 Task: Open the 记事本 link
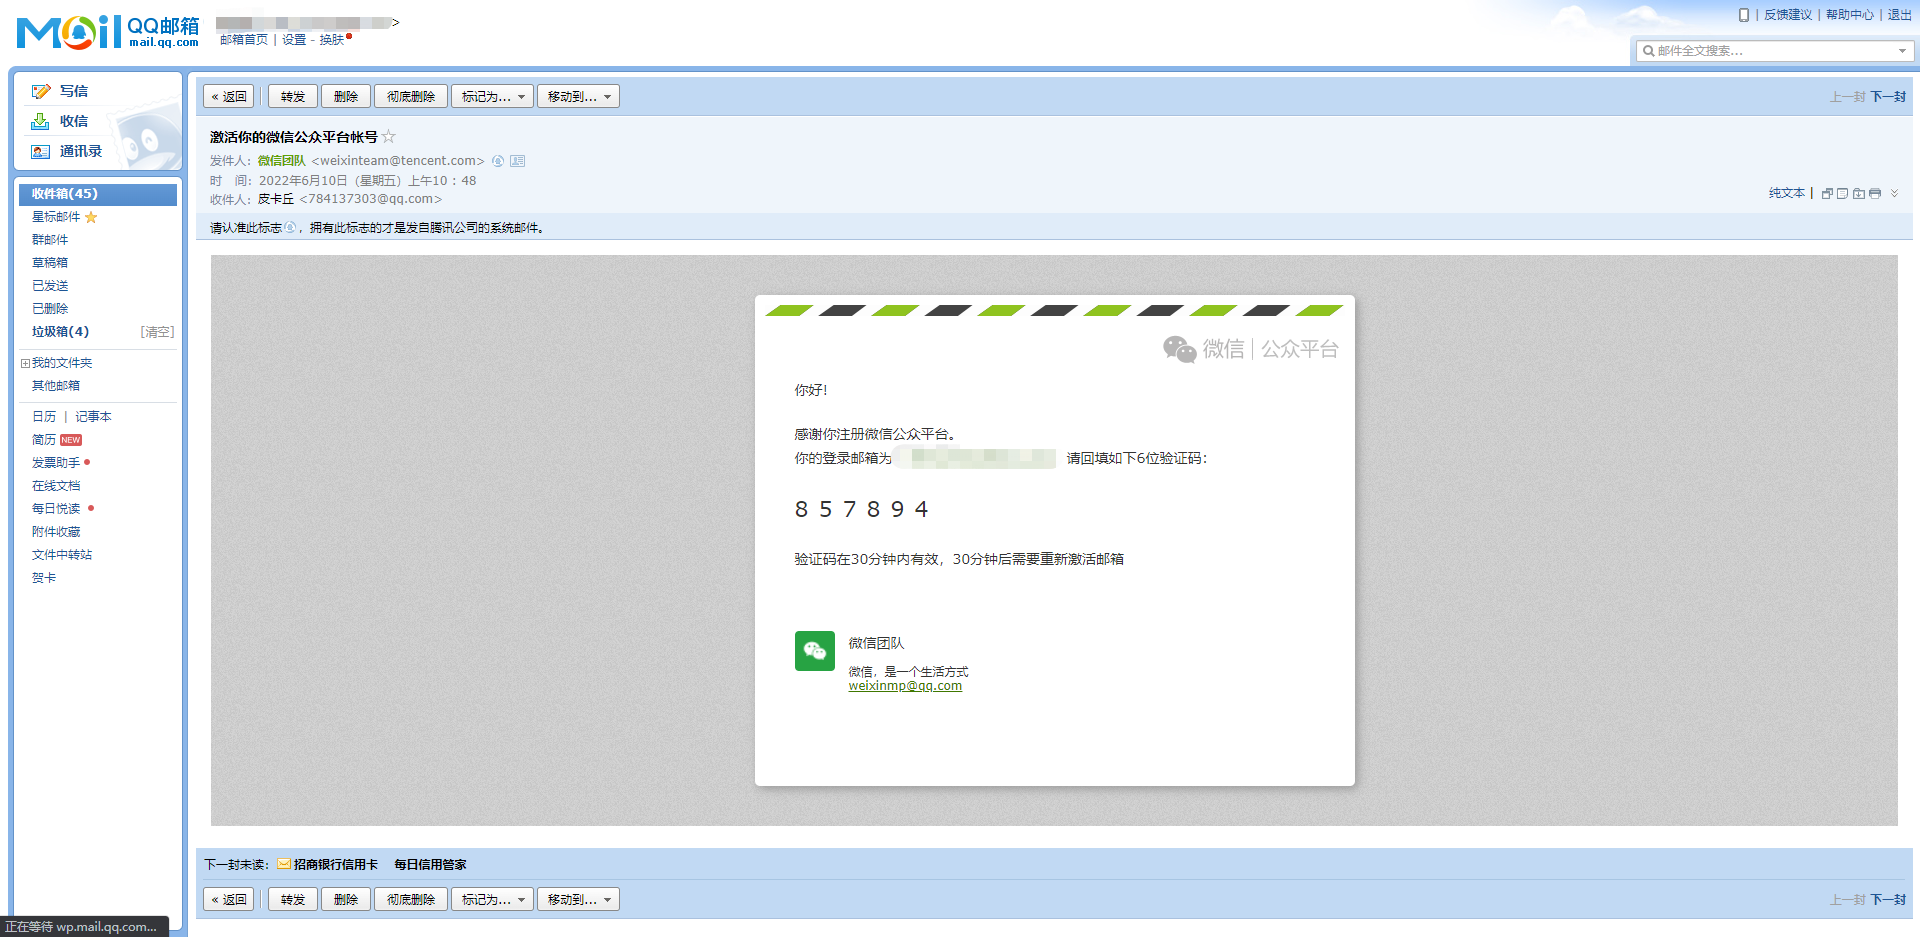click(x=93, y=417)
